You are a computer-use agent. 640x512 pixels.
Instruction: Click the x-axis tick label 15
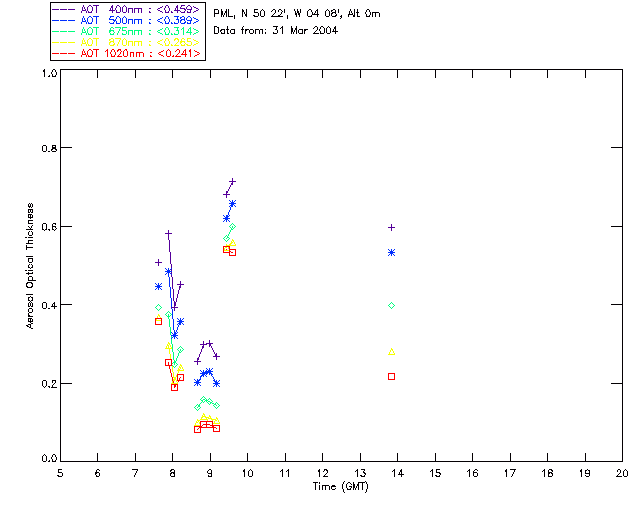(x=435, y=473)
